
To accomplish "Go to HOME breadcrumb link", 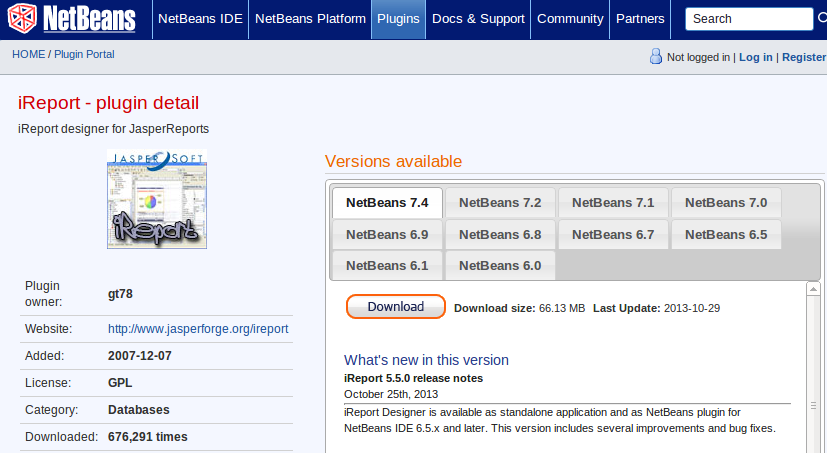I will tap(28, 54).
